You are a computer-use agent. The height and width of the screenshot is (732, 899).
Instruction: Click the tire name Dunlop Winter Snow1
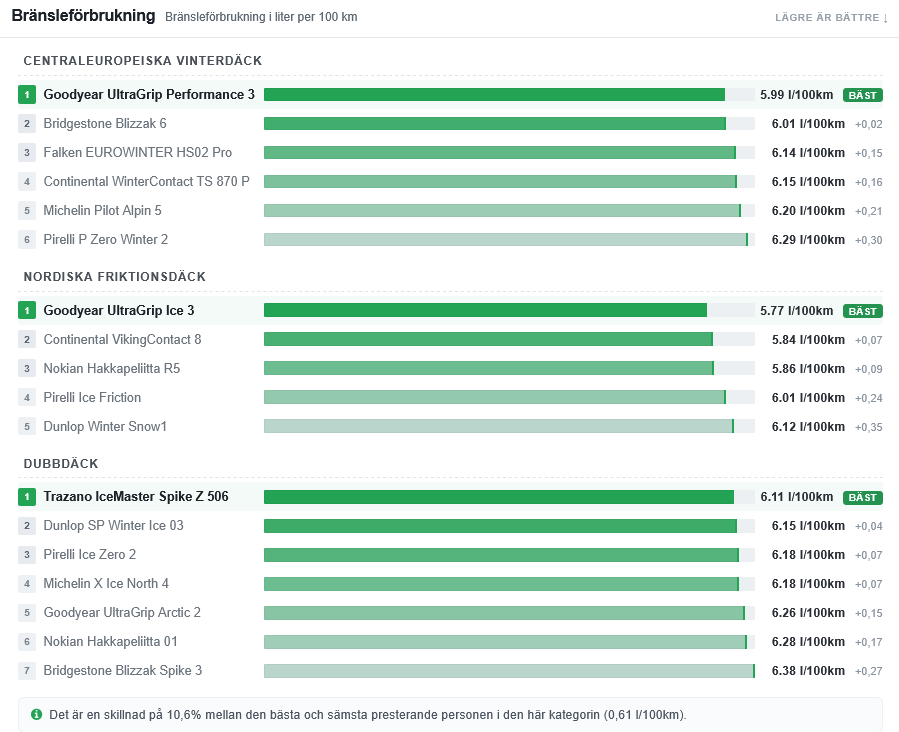pos(105,426)
